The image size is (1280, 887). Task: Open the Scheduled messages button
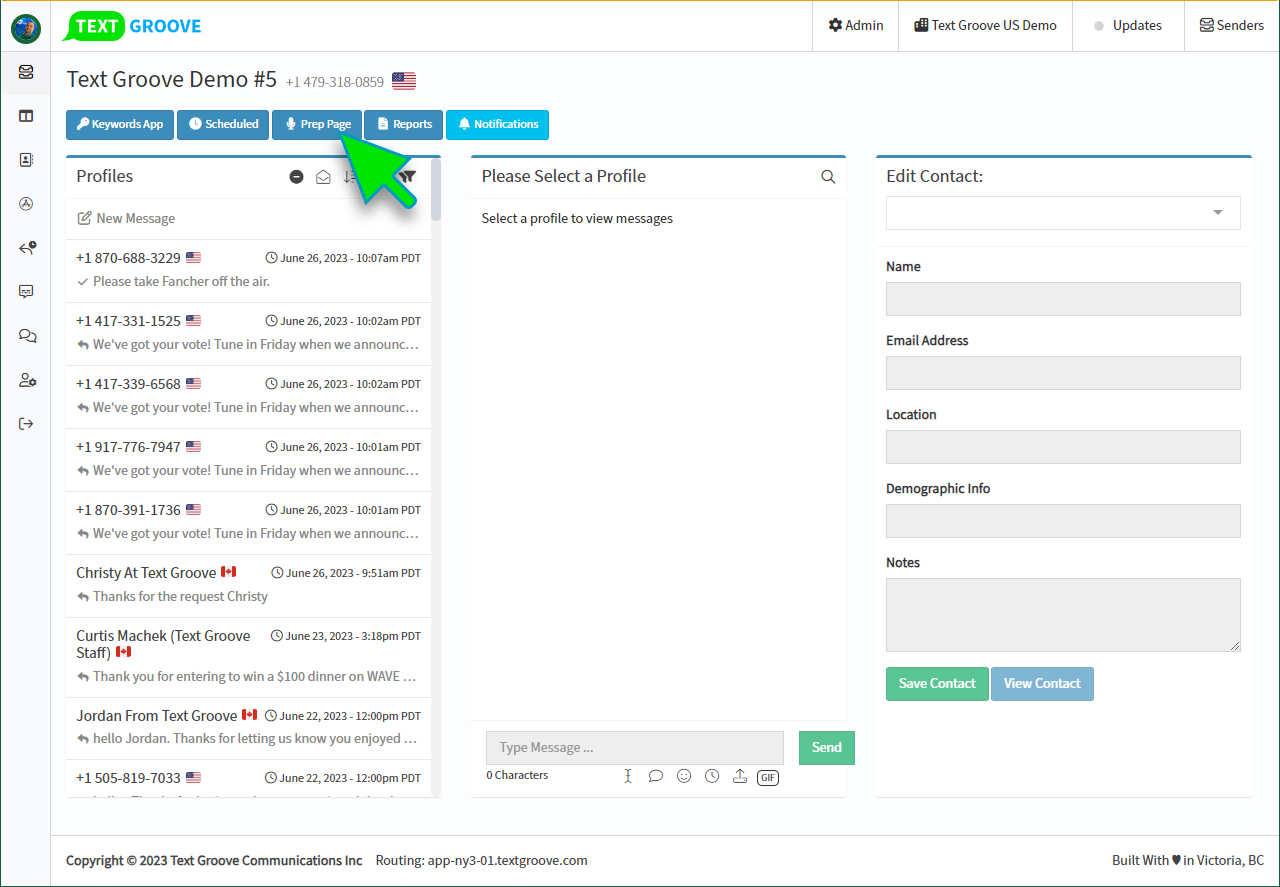click(223, 124)
